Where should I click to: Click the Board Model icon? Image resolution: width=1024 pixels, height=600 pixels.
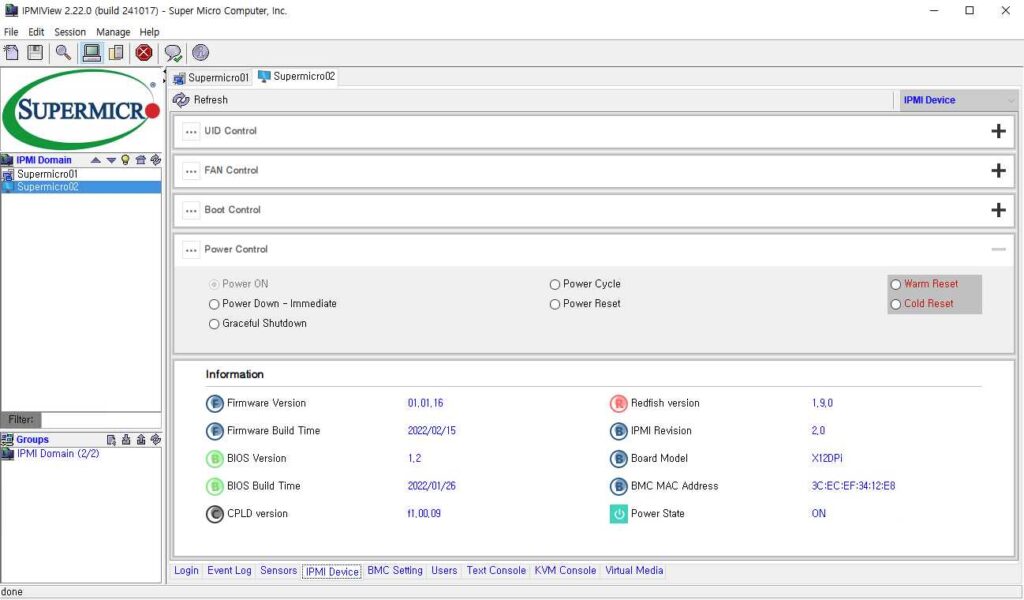pos(618,458)
